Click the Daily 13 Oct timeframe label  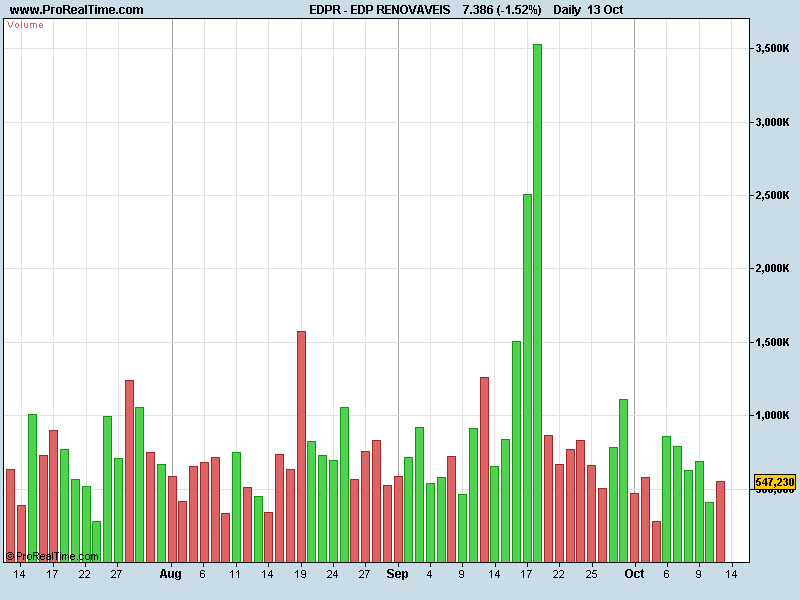pos(588,10)
